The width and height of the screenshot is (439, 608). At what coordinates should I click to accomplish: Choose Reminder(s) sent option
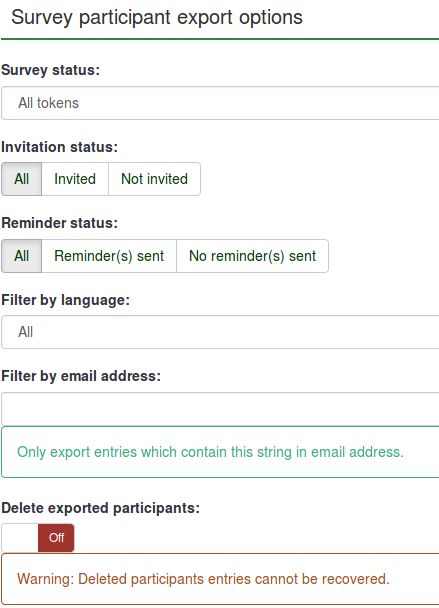pyautogui.click(x=109, y=256)
